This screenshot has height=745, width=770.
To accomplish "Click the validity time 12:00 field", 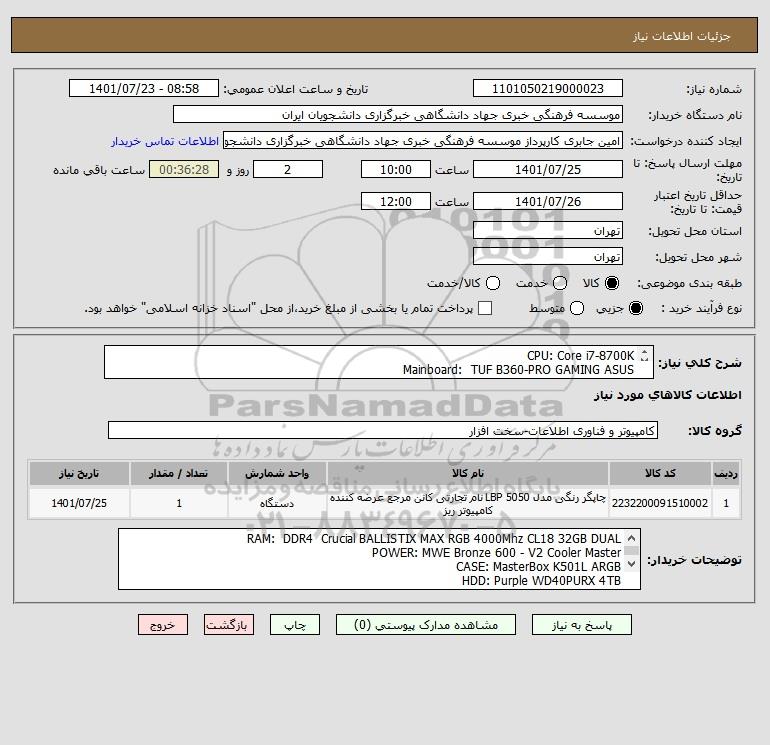I will (396, 201).
